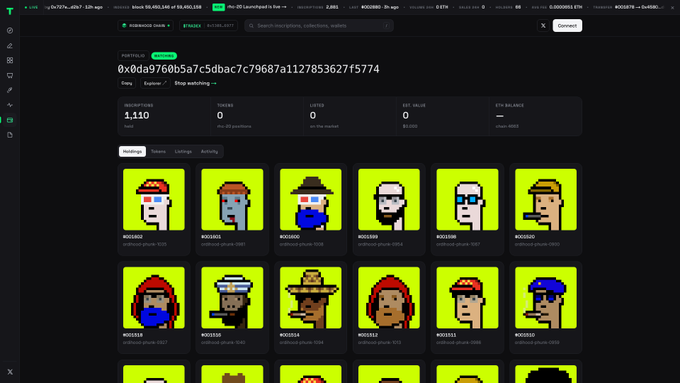Click last inscription #002880 ticker entry
Image resolution: width=680 pixels, height=383 pixels.
[374, 7]
